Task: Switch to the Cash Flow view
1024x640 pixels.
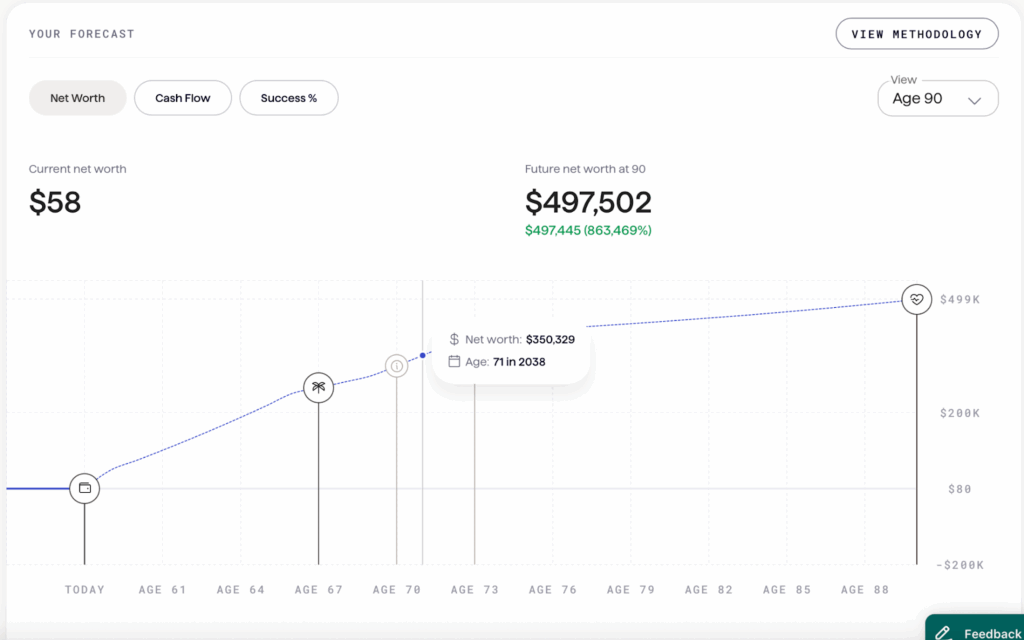Action: [x=183, y=98]
